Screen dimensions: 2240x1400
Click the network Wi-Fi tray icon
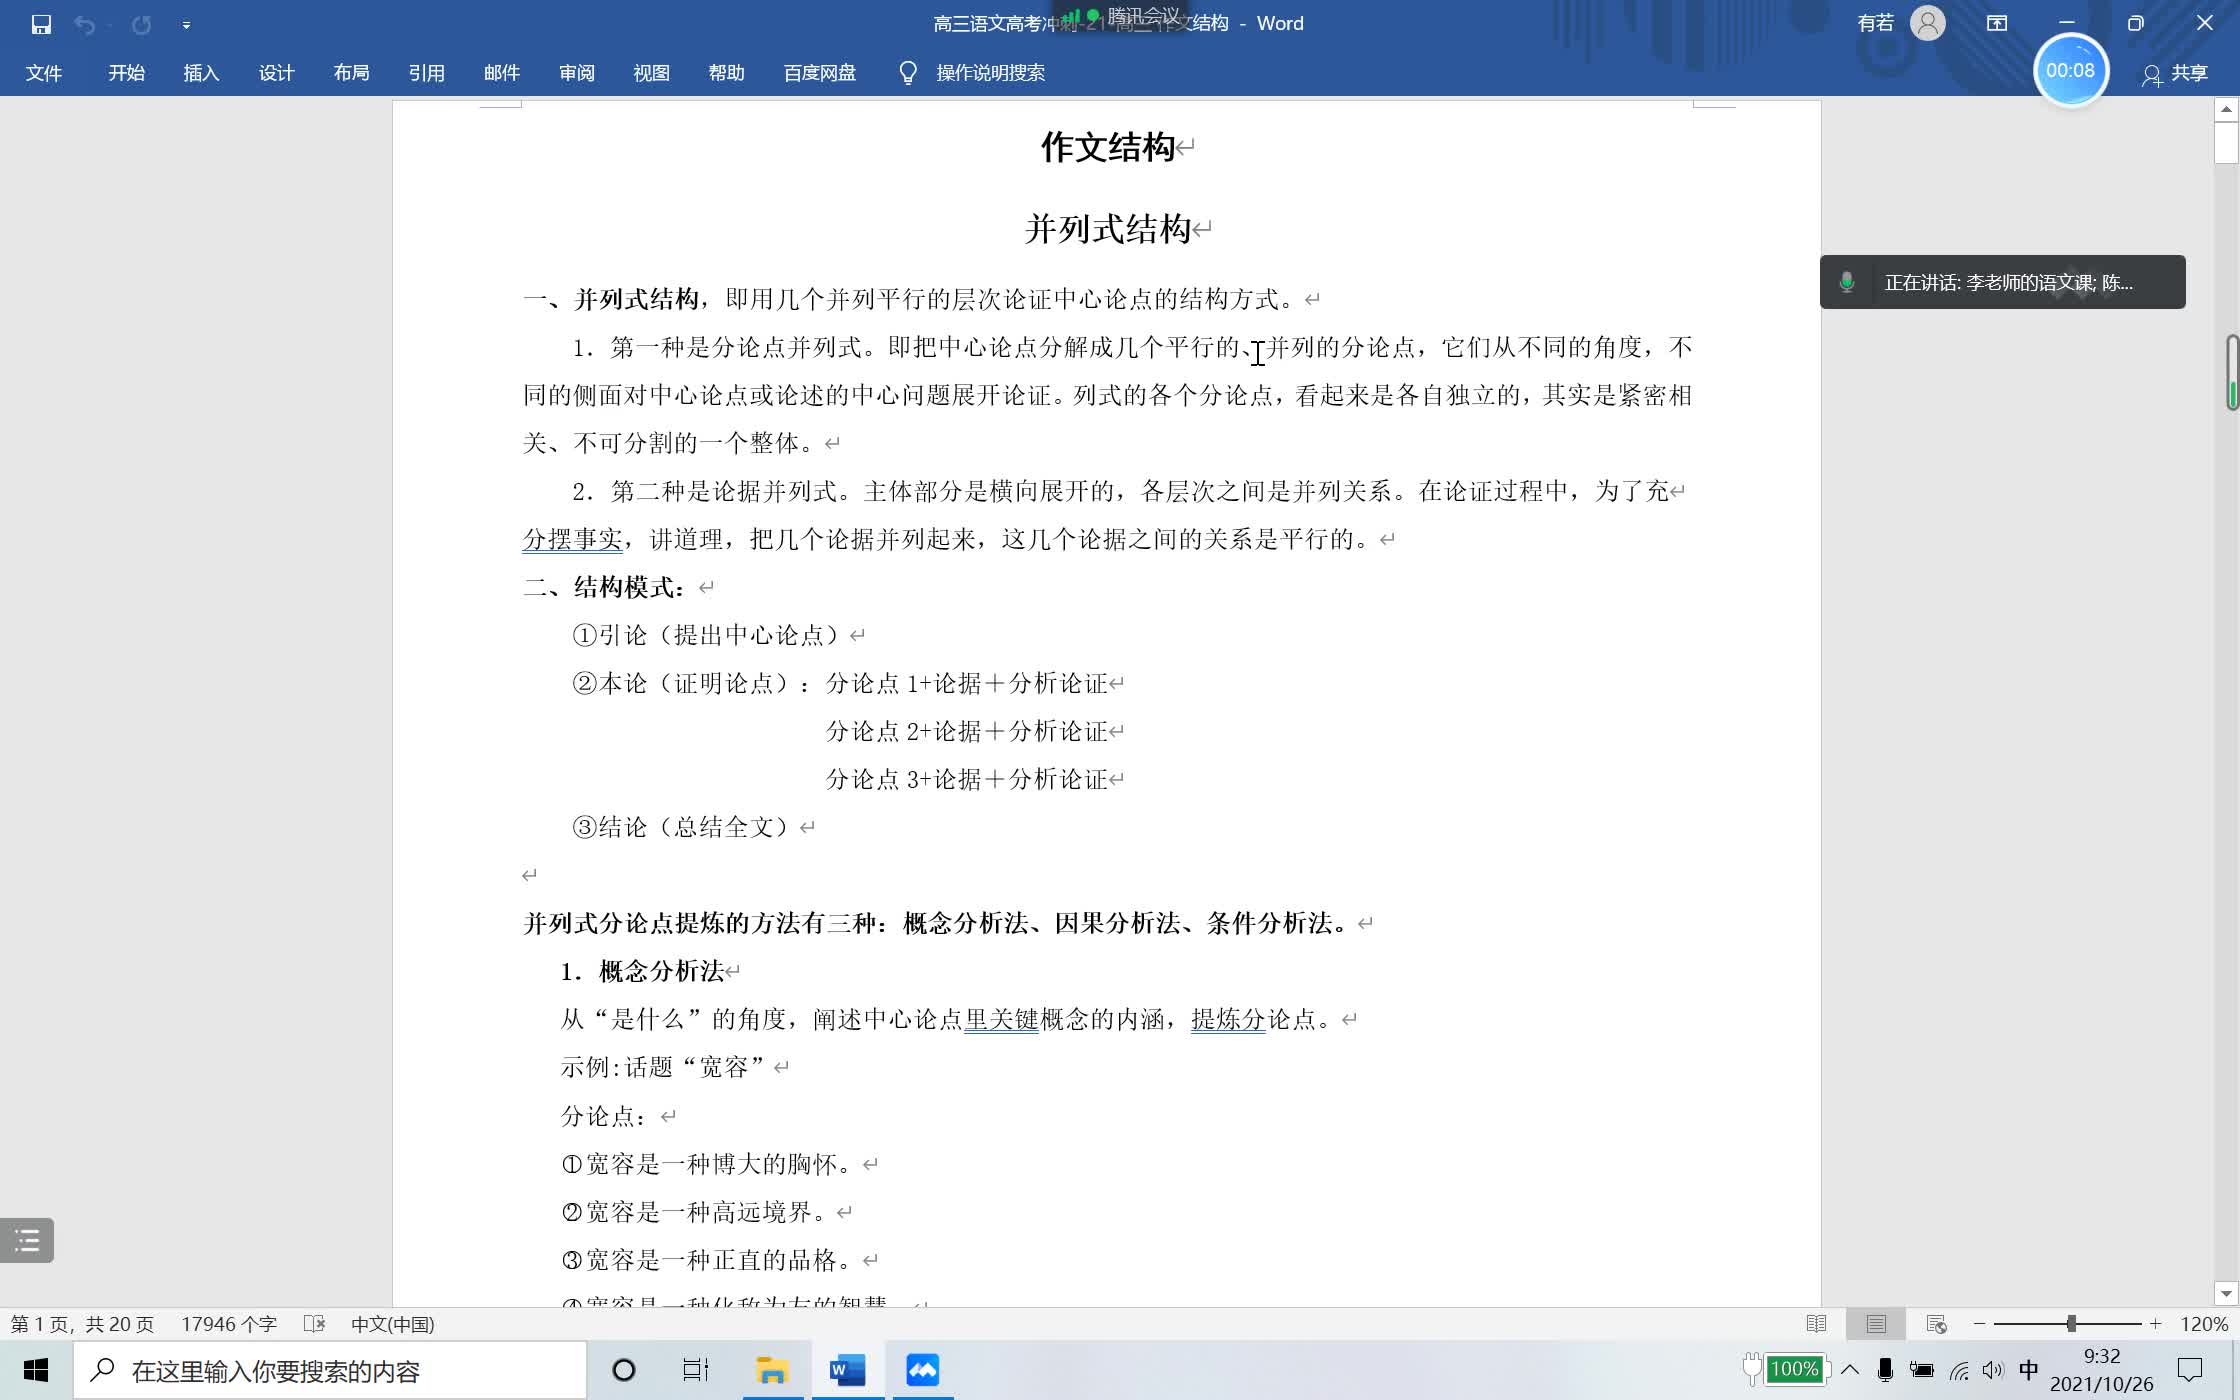(x=1959, y=1370)
